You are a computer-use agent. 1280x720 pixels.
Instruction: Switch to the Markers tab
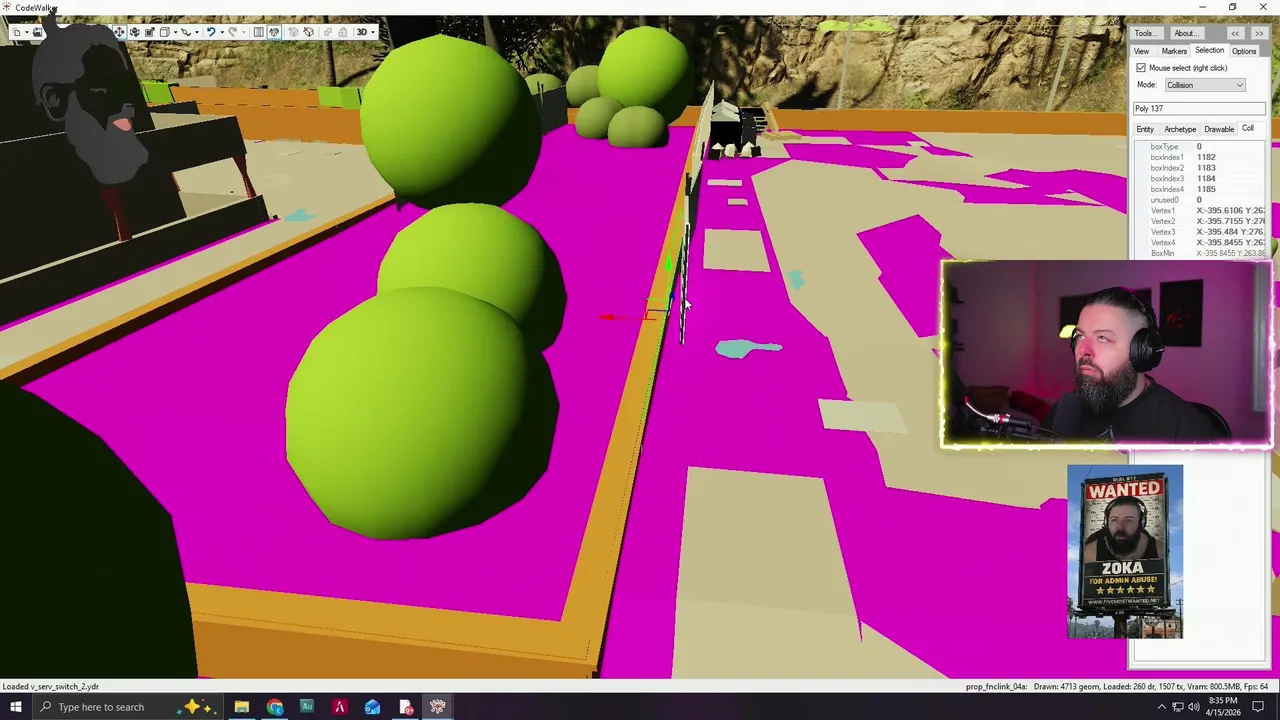tap(1174, 51)
